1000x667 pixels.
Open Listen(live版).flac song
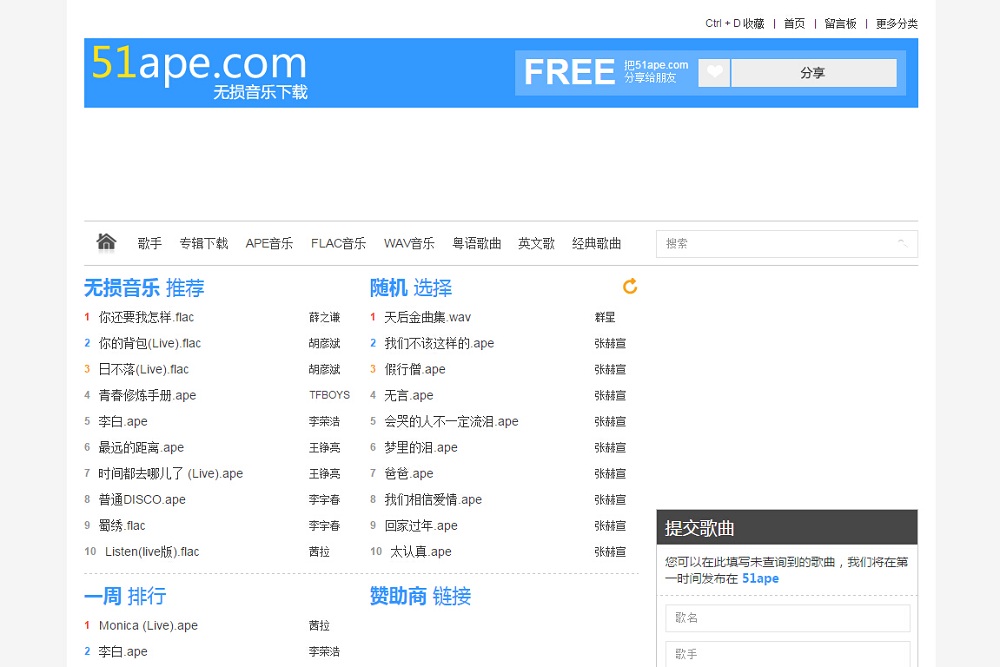click(x=152, y=553)
